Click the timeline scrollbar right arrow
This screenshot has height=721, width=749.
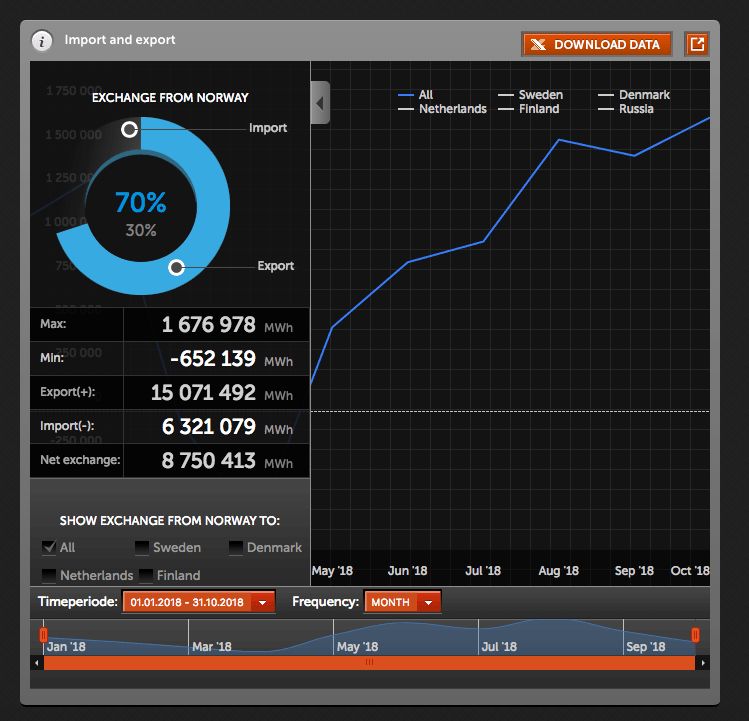702,663
